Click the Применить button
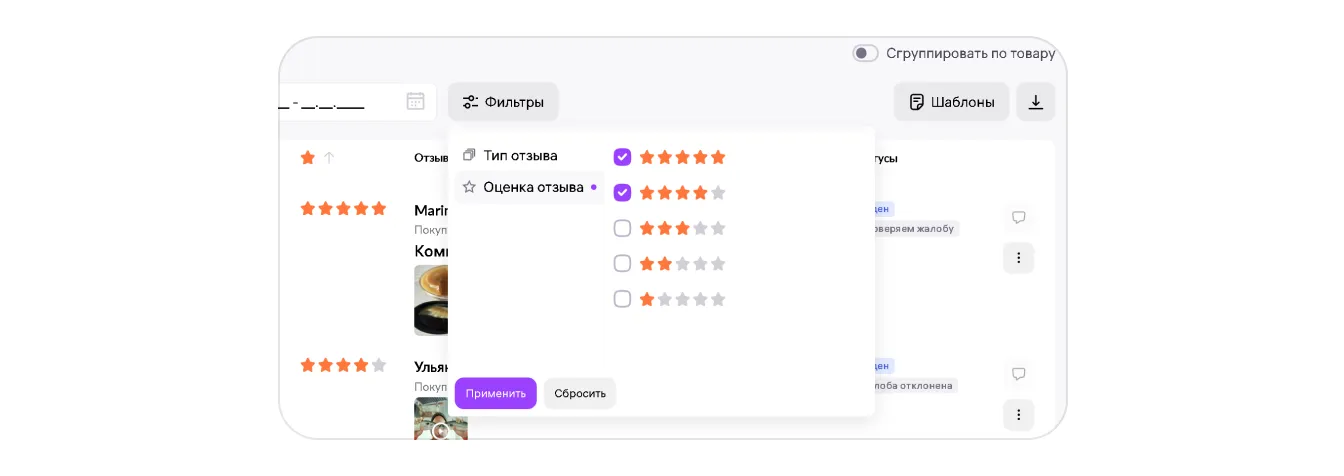This screenshot has height=476, width=1344. [495, 393]
